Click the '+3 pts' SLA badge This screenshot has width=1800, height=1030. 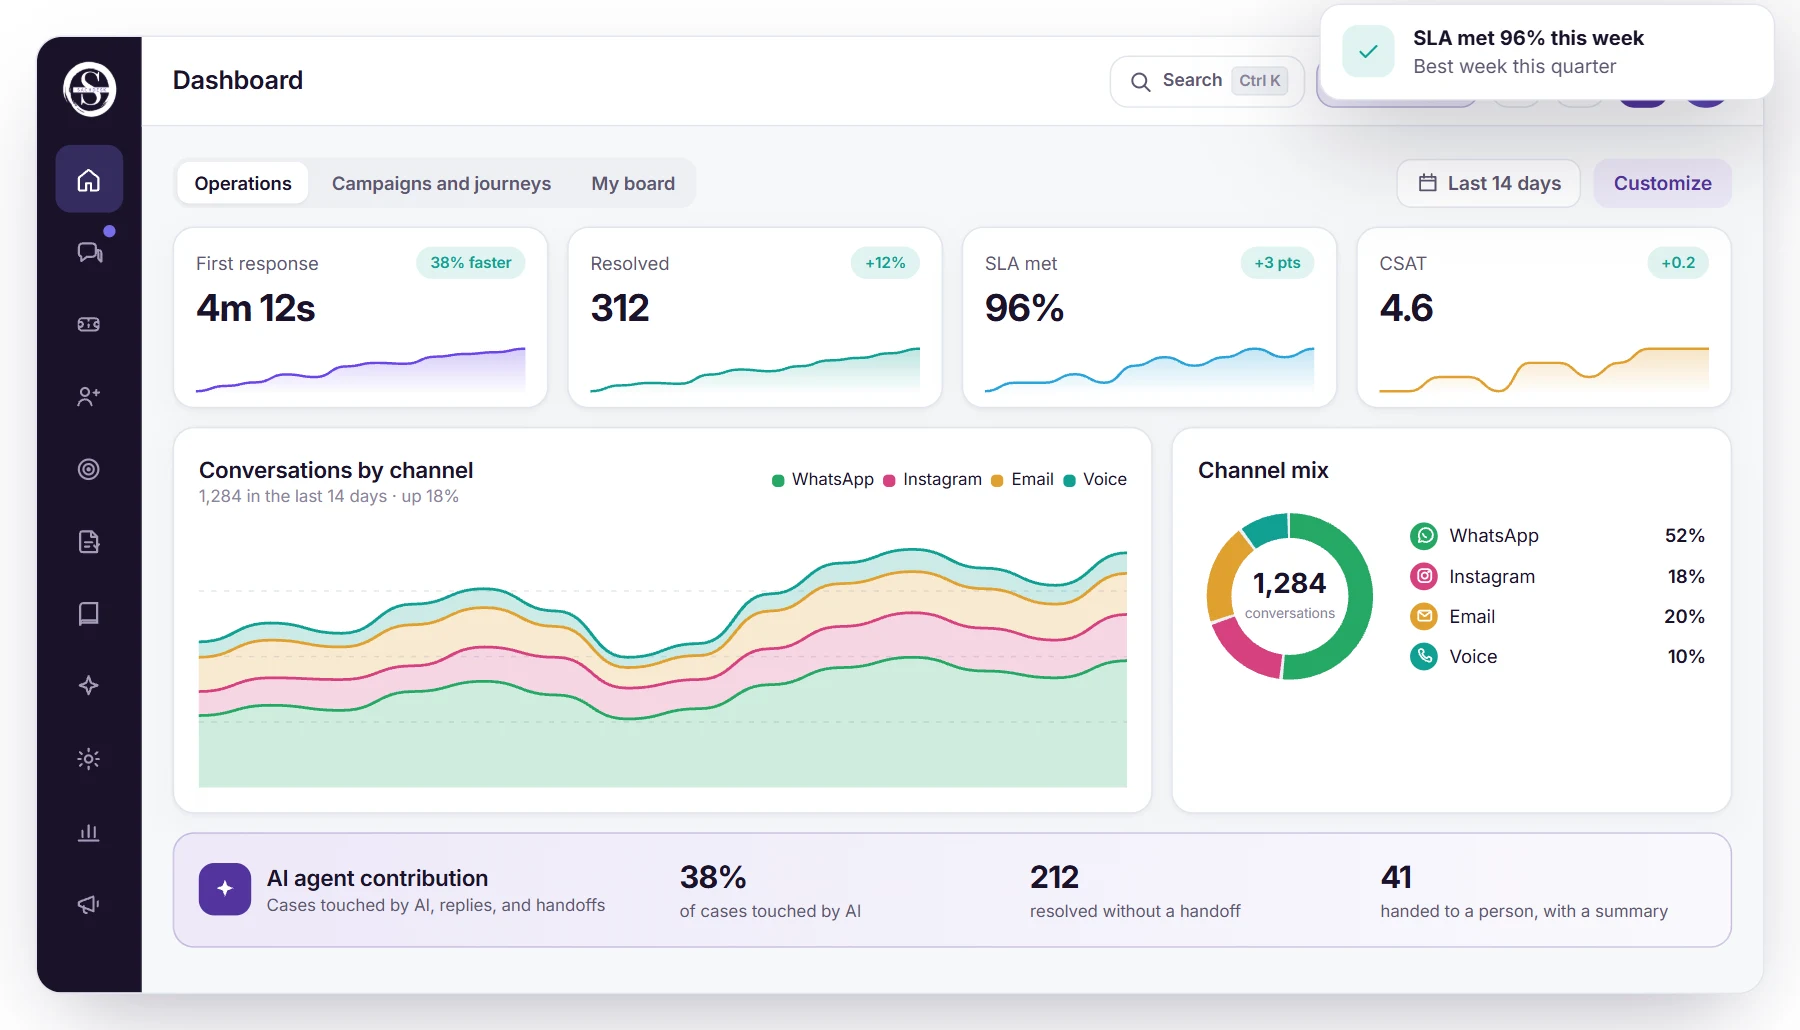pyautogui.click(x=1277, y=263)
